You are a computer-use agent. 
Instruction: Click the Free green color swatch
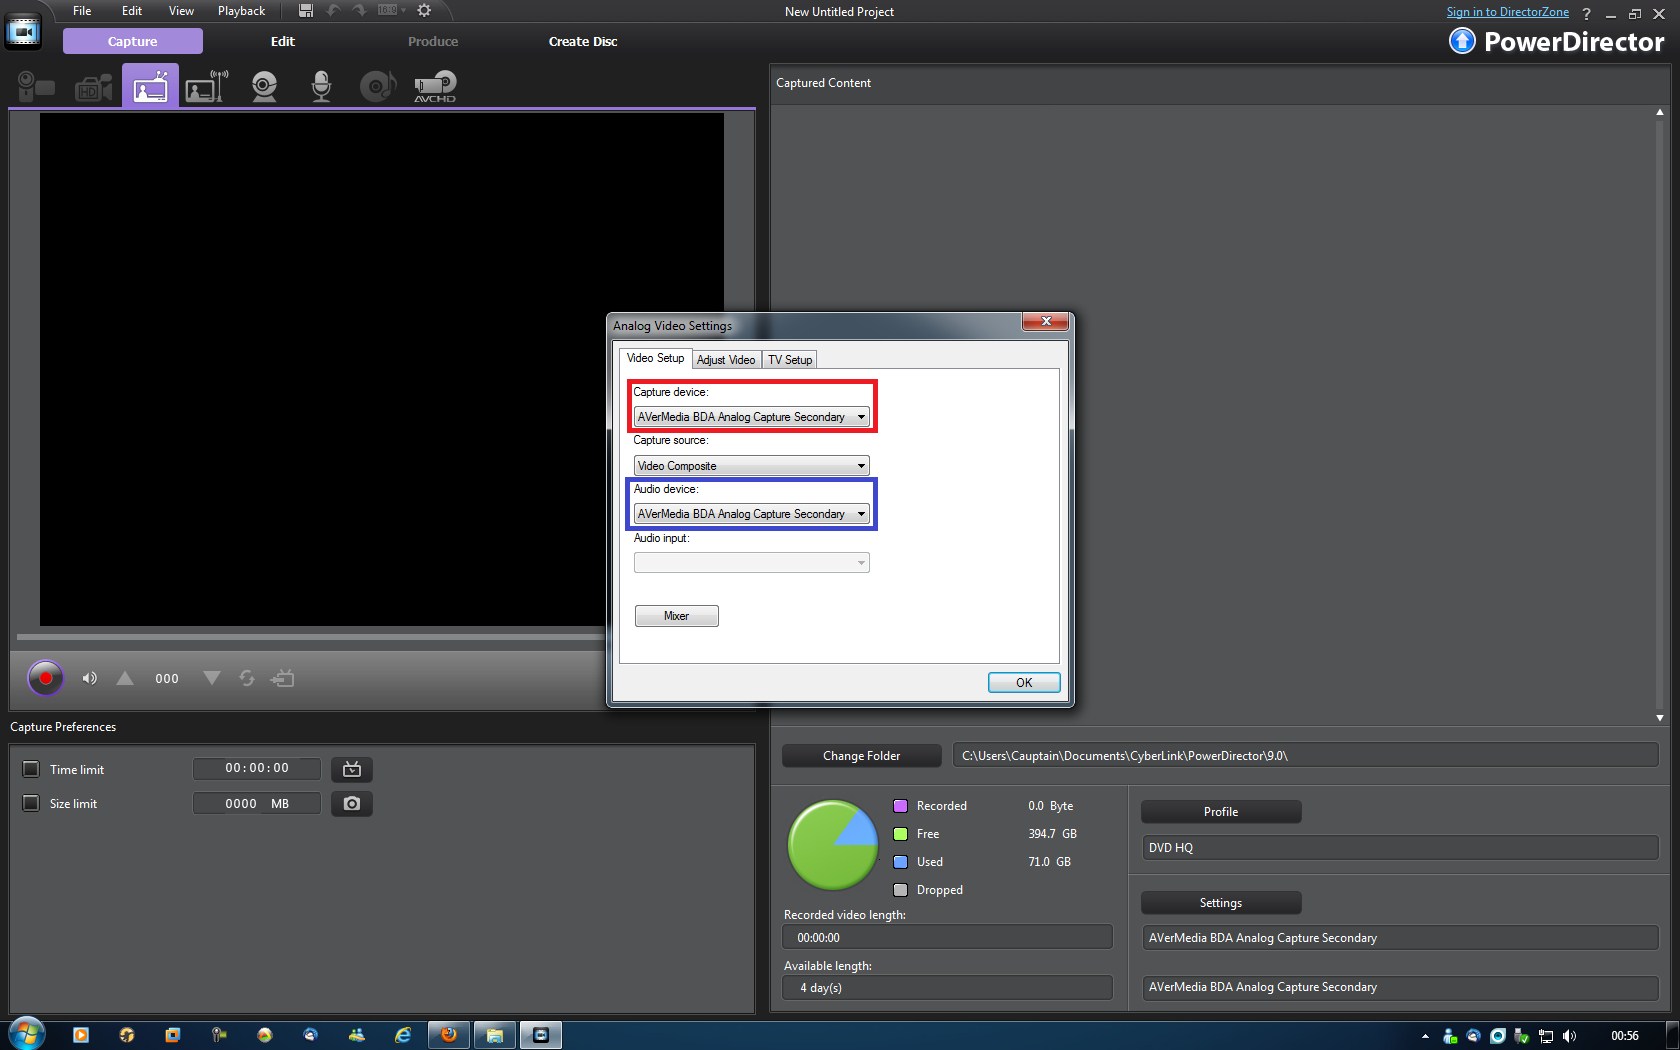tap(900, 834)
